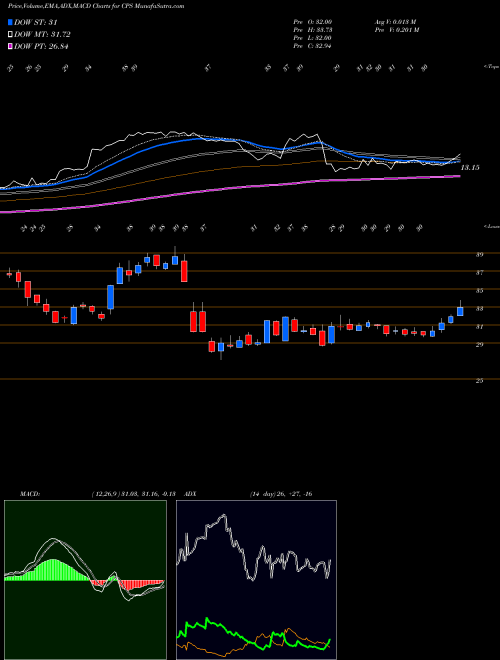Click the 'Pre V: 0.201 M' volume text
The width and height of the screenshot is (500, 660).
[398, 30]
